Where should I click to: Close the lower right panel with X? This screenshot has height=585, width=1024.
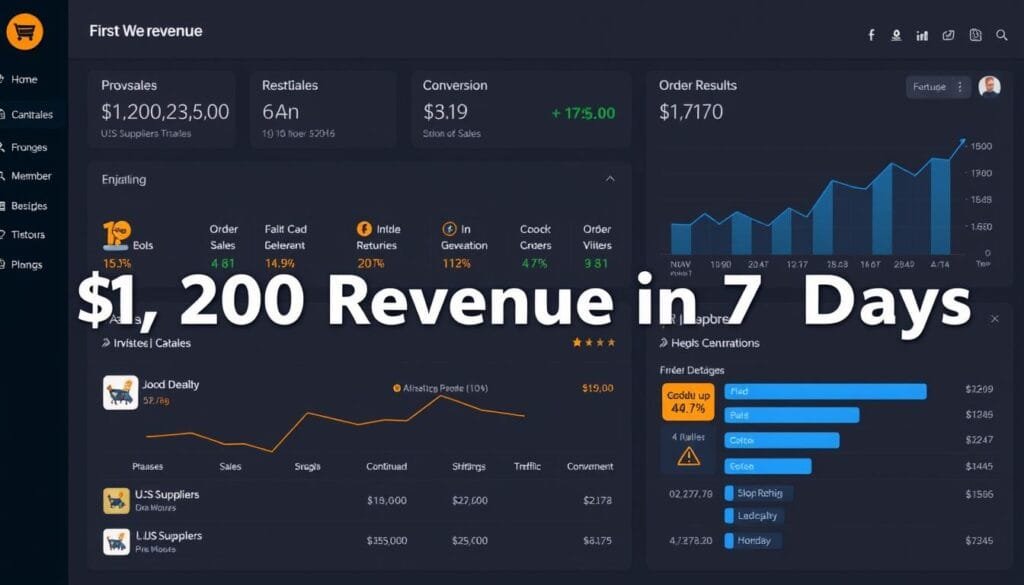[x=994, y=318]
